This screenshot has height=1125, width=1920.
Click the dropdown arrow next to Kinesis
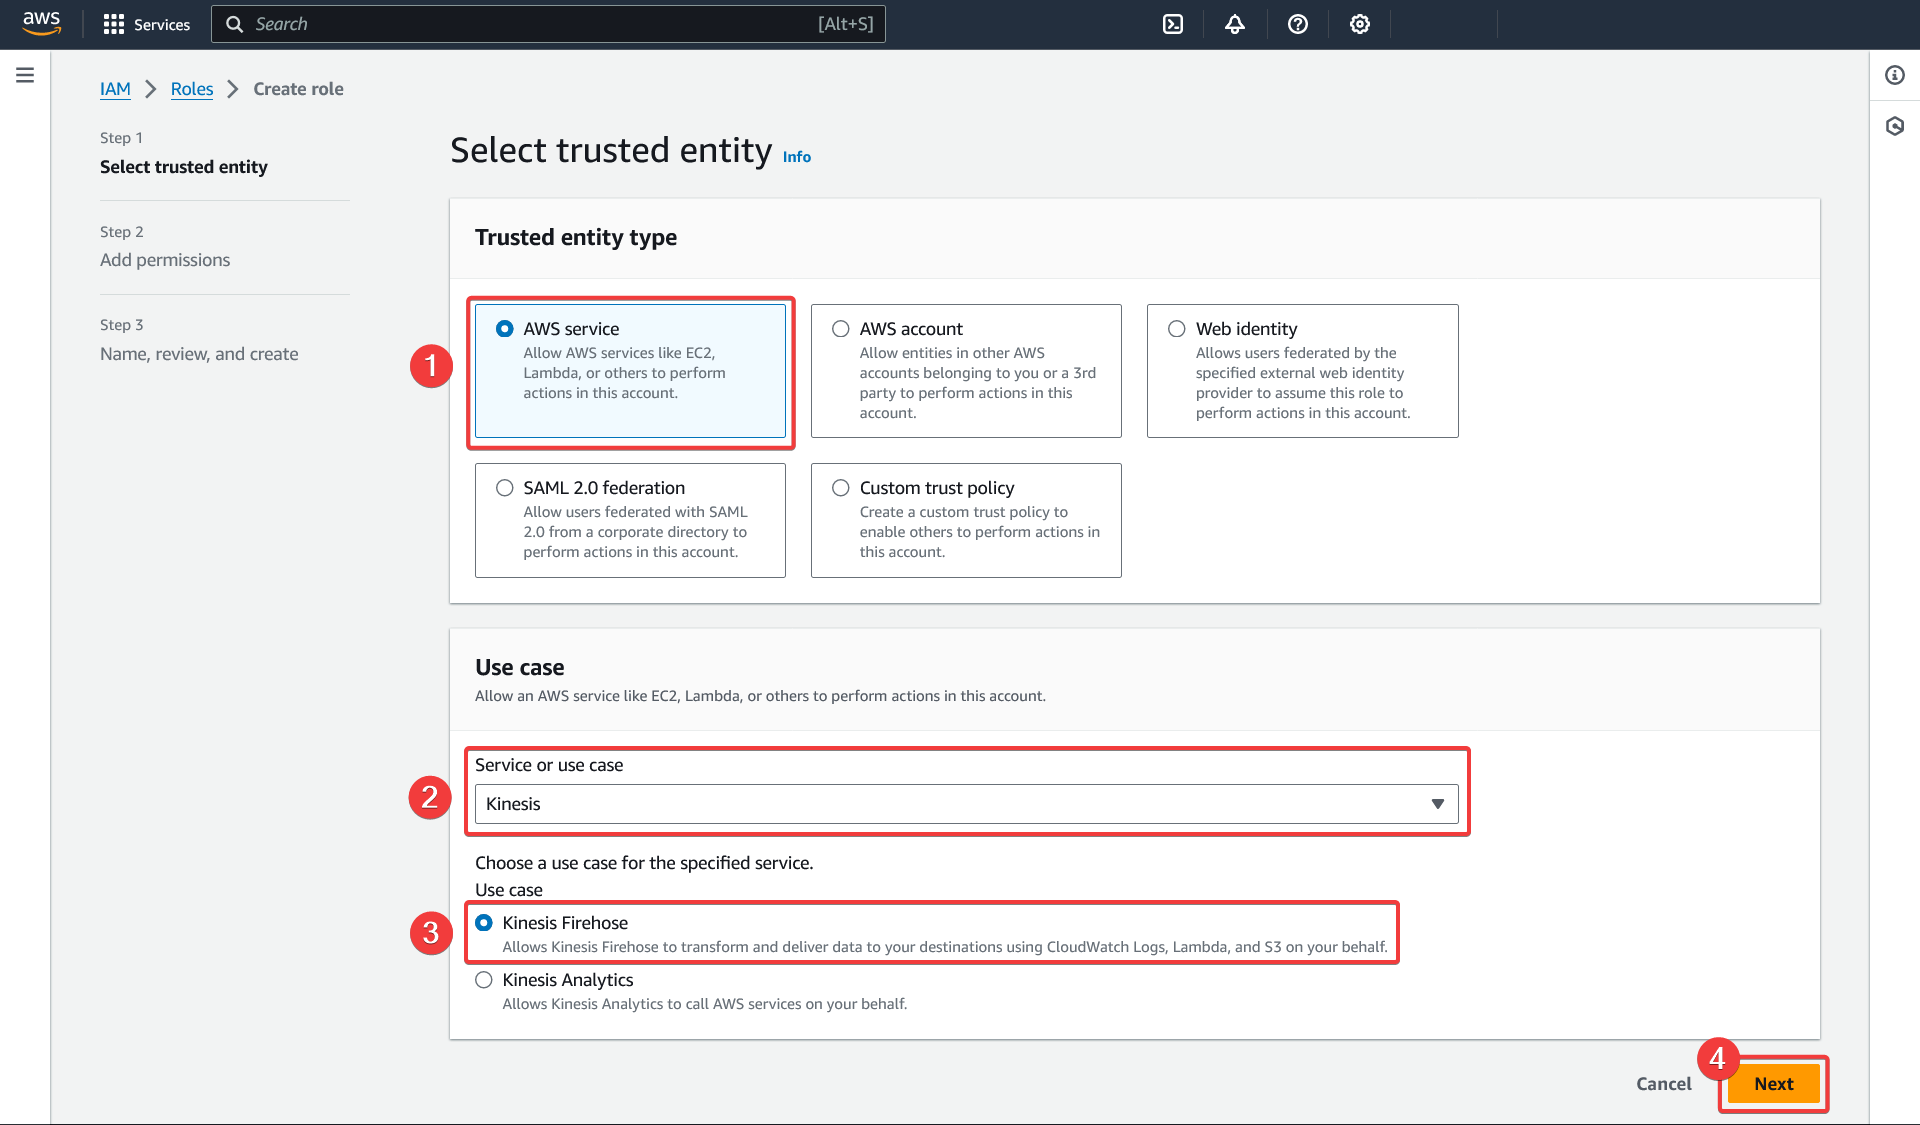coord(1438,804)
